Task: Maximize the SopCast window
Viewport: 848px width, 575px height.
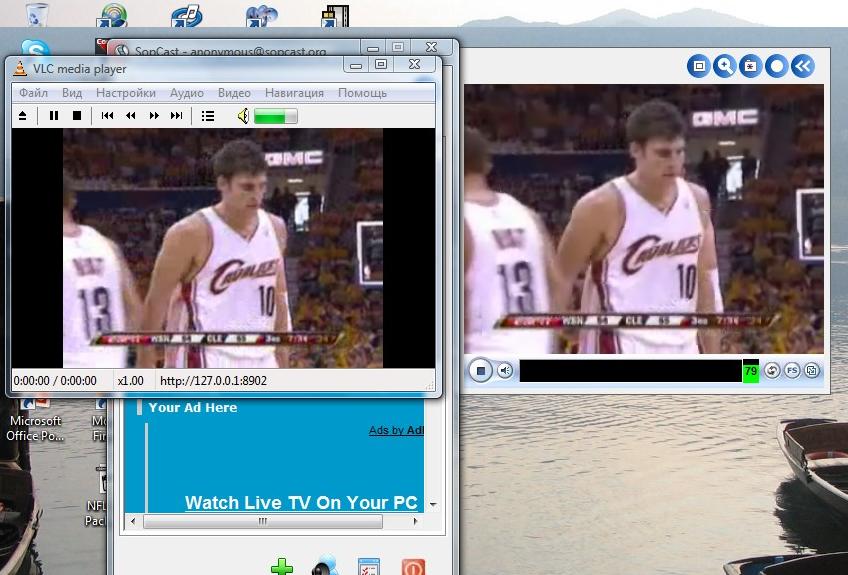Action: [398, 48]
